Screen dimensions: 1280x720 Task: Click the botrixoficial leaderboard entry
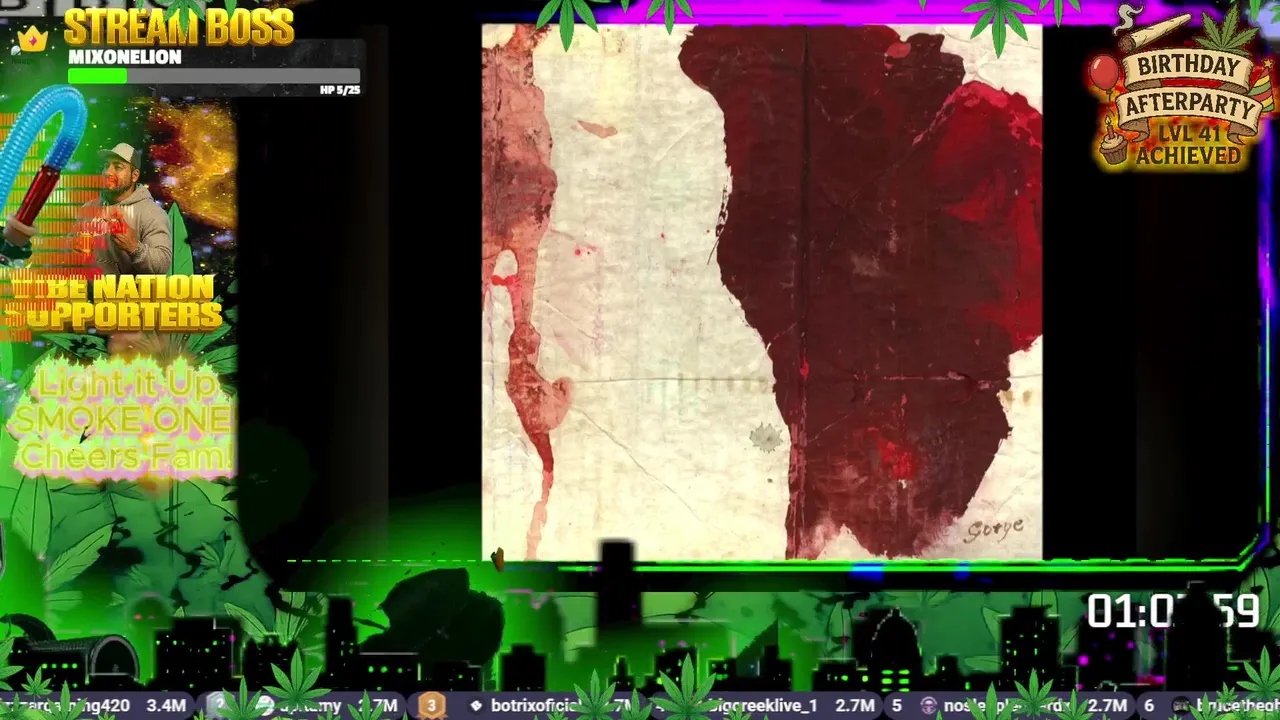coord(537,706)
